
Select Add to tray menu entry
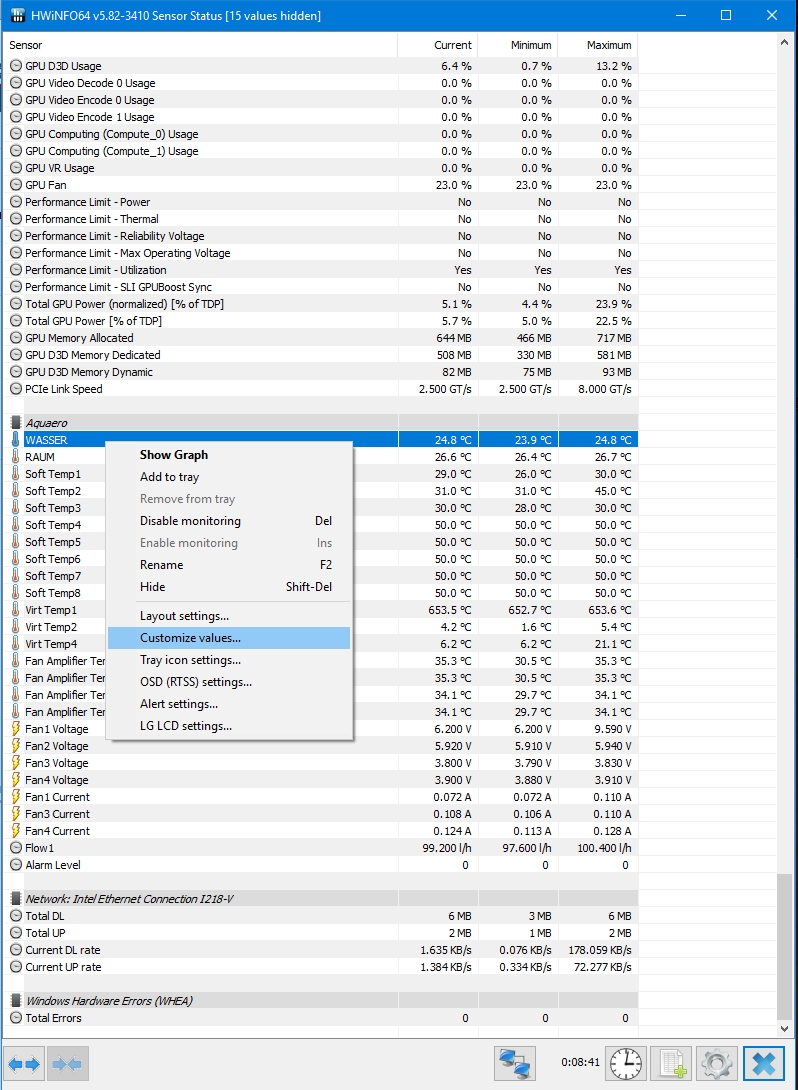point(229,477)
